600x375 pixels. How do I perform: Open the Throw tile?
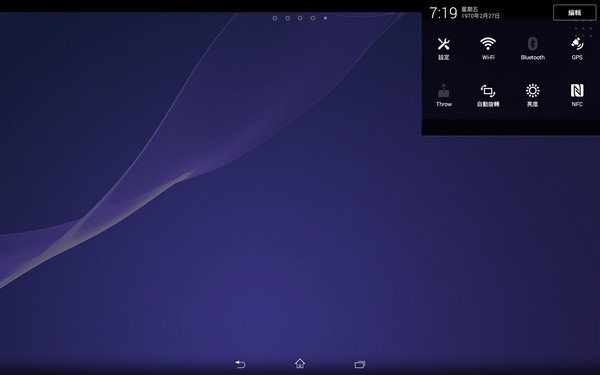(444, 95)
